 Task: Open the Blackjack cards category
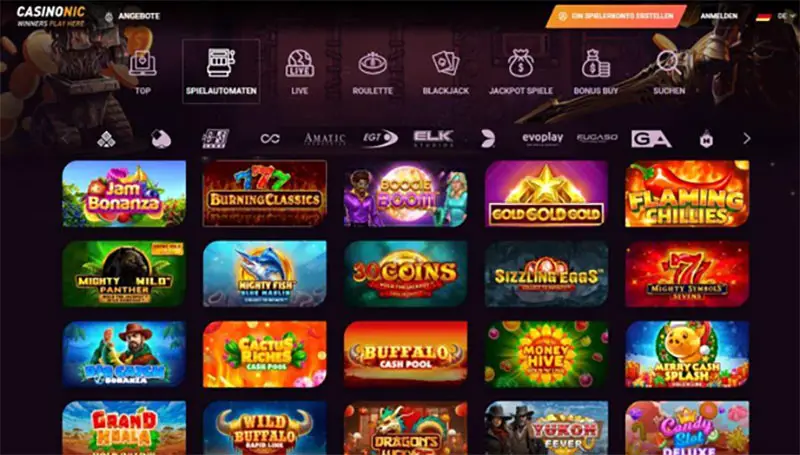pos(445,72)
